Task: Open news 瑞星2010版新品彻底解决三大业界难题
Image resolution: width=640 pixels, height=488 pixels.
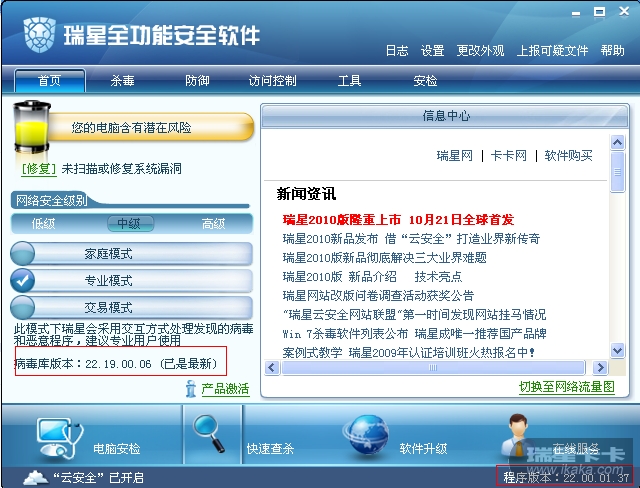Action: pyautogui.click(x=384, y=257)
